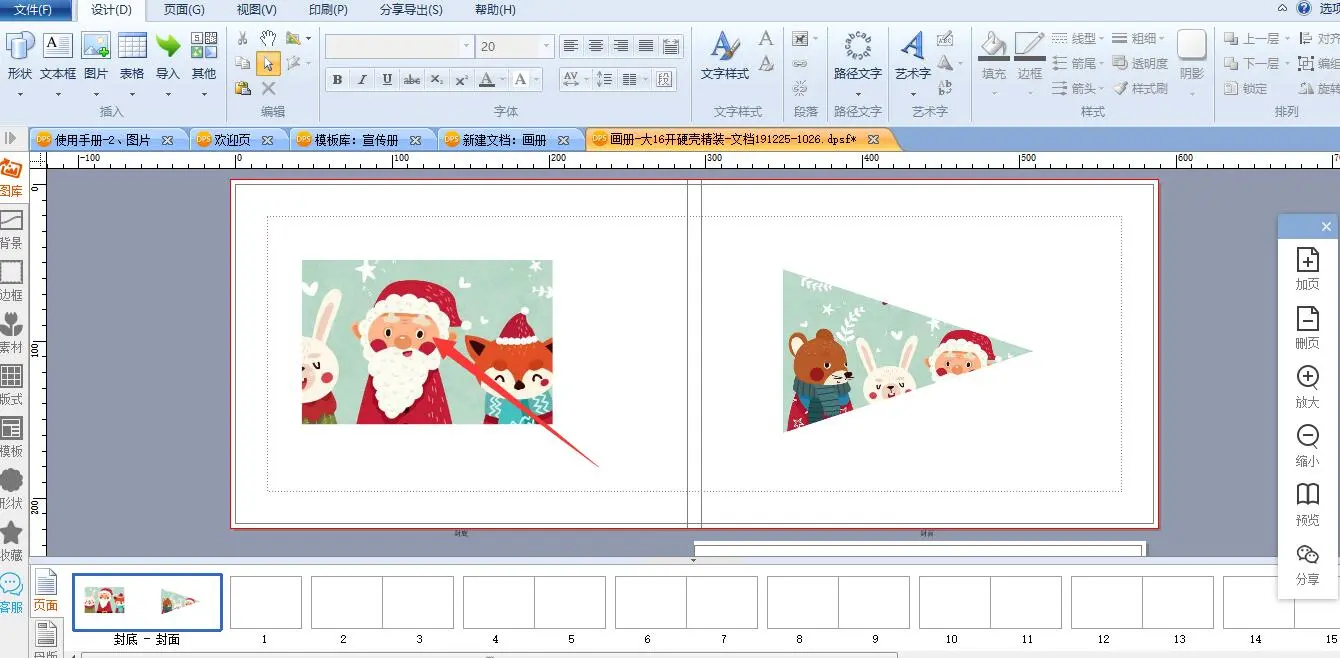Click the 透明度 transparency button

1140,63
